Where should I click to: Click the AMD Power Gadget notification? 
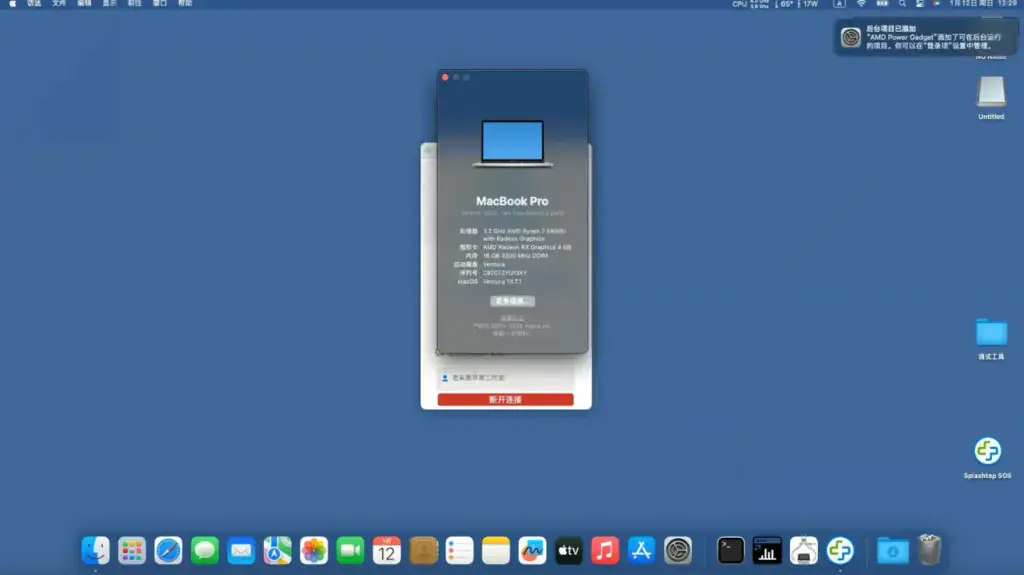[x=925, y=37]
